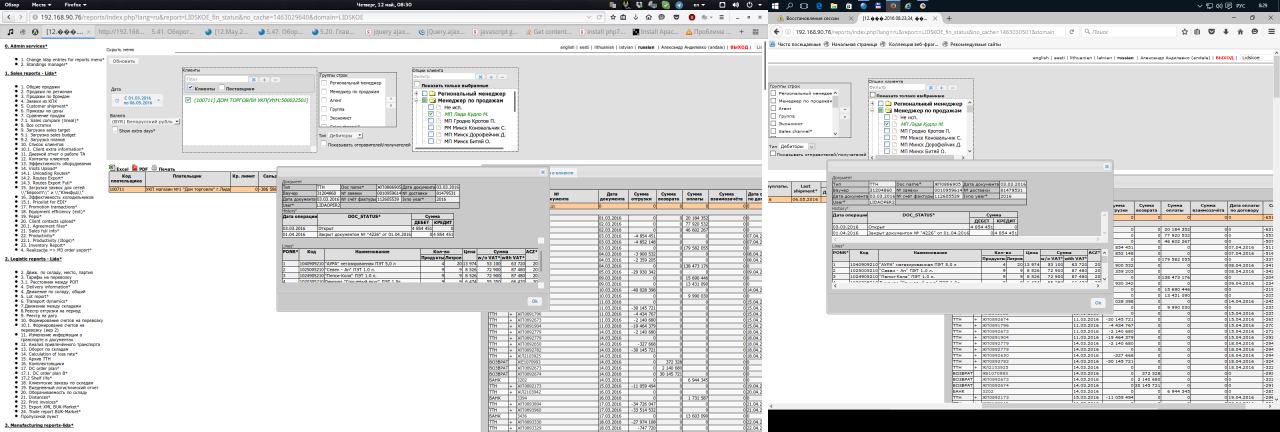Click ВЫХОД logout link in right window
This screenshot has width=1280, height=432.
tap(1224, 57)
